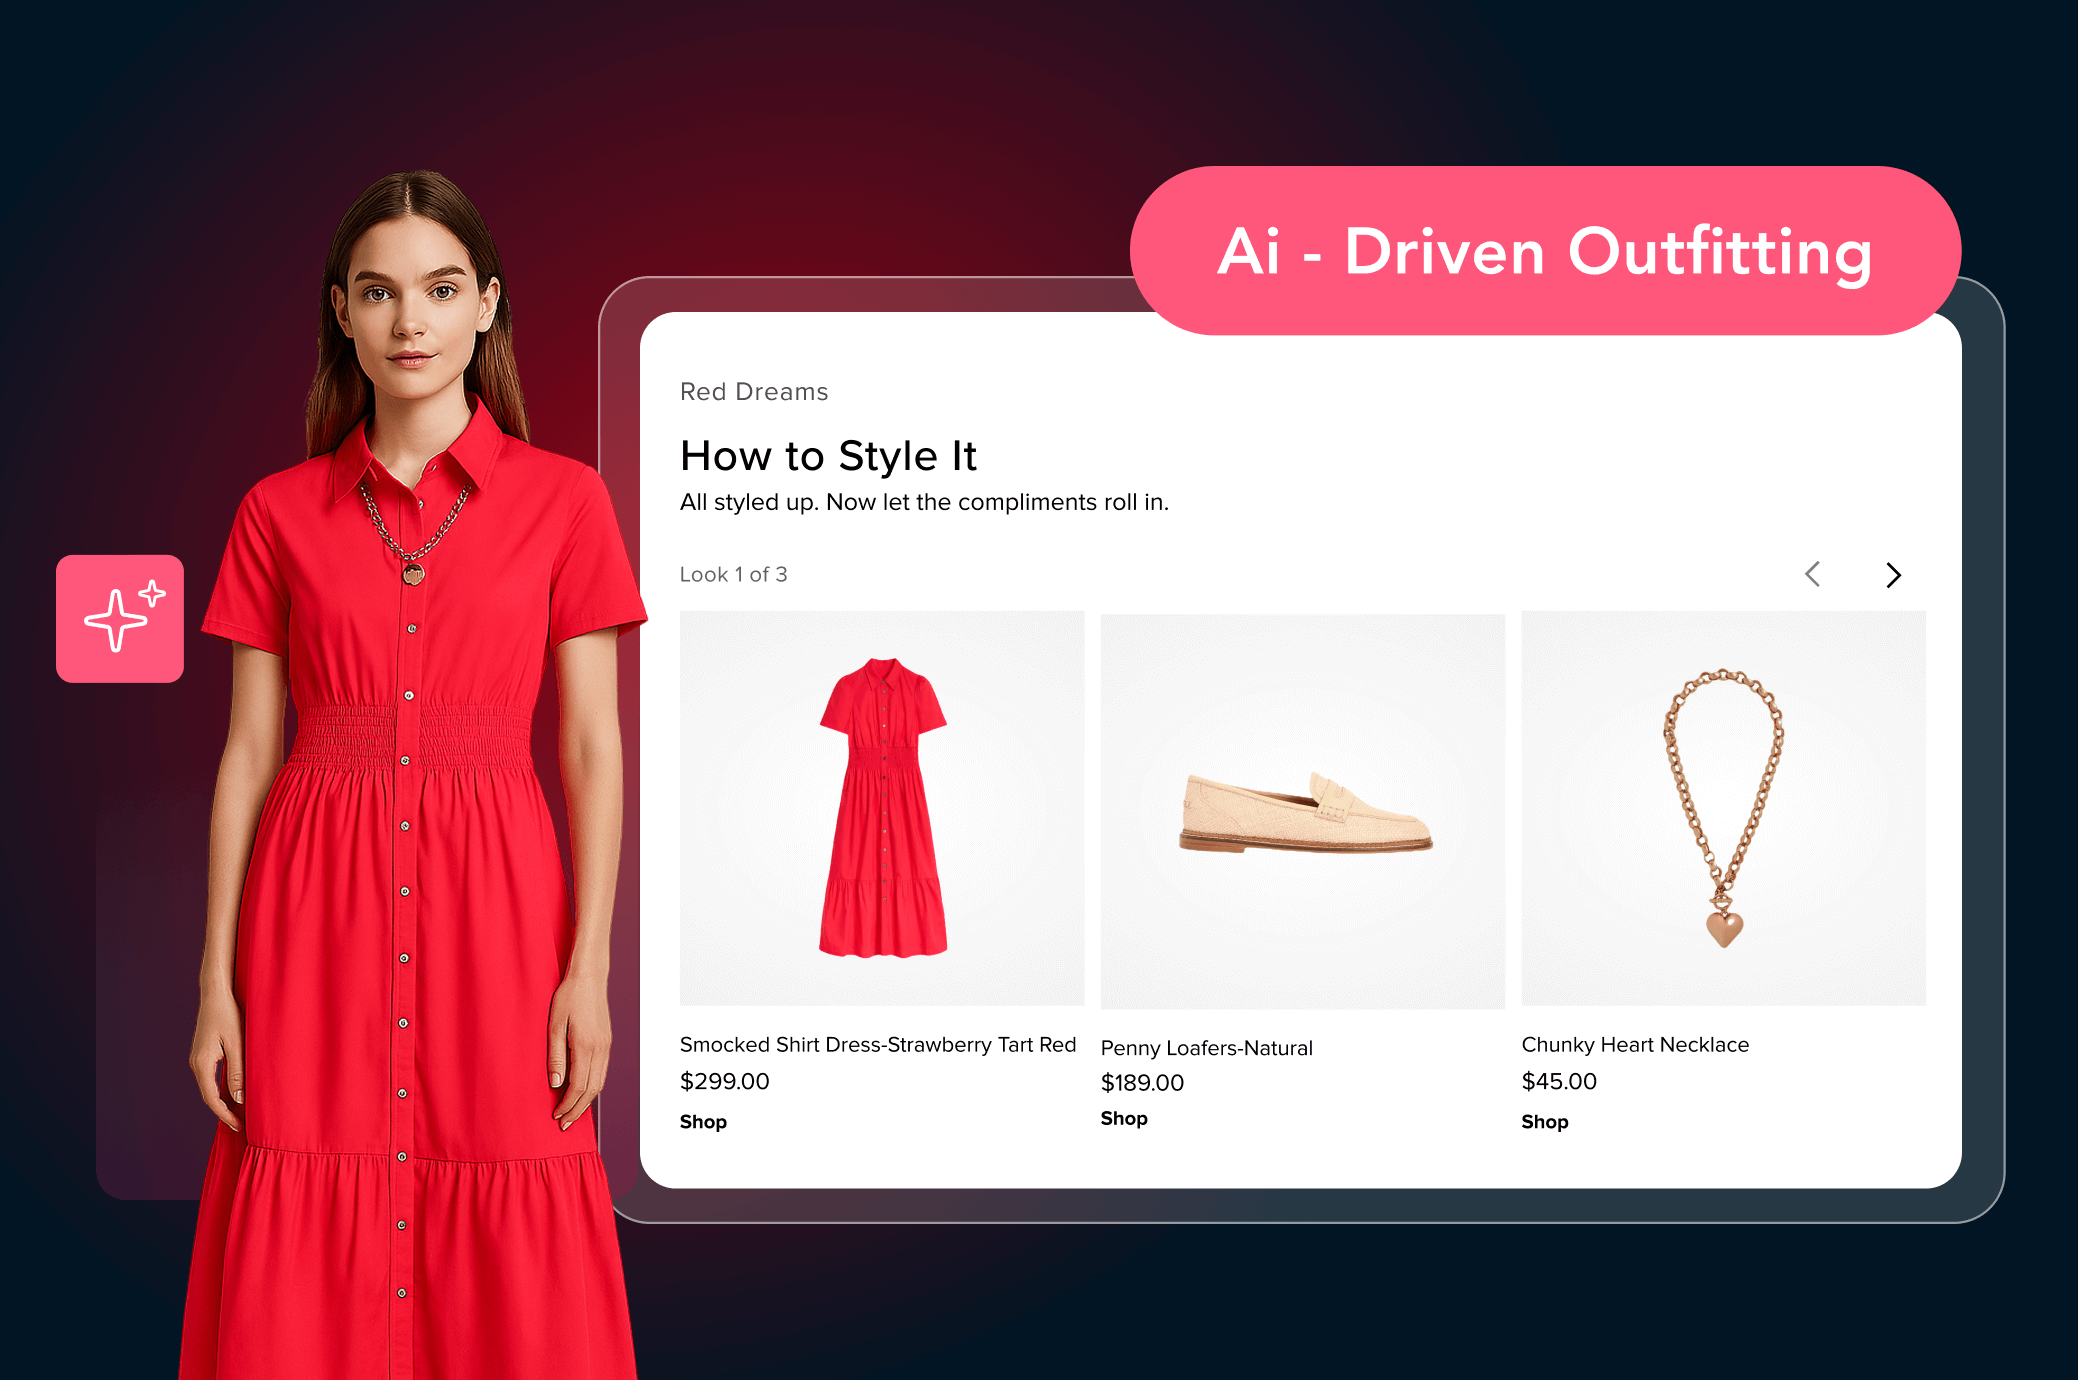Select the Red Dreams label
This screenshot has height=1380, width=2078.
[x=753, y=392]
